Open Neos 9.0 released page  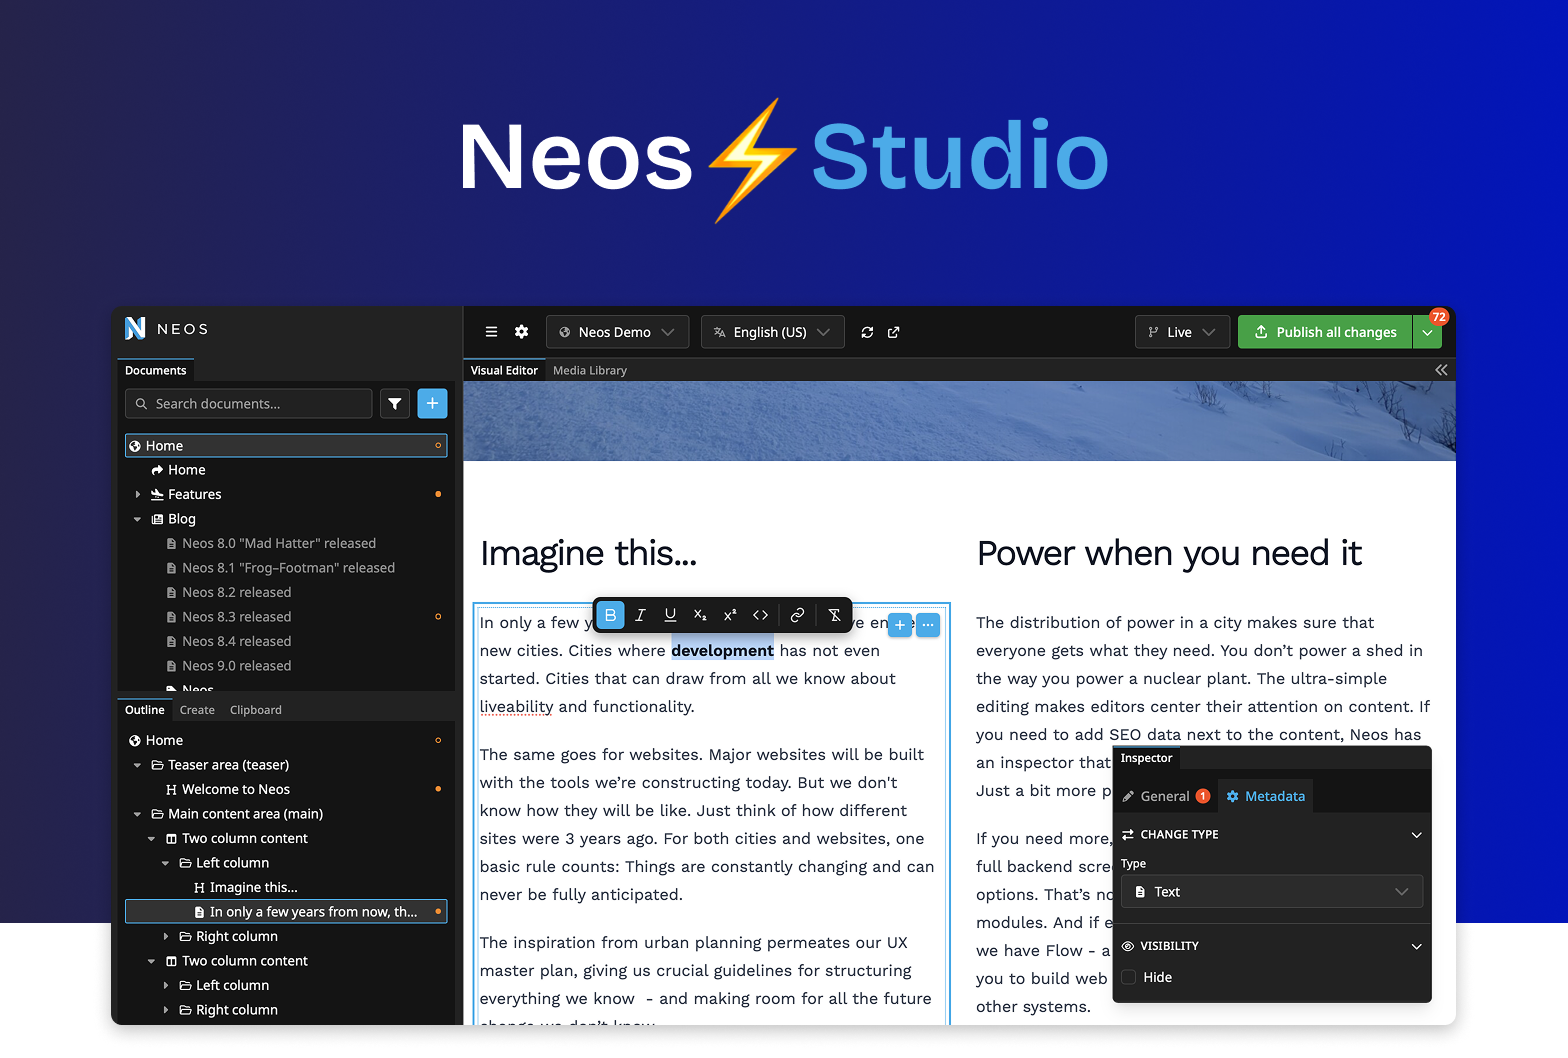pos(236,666)
